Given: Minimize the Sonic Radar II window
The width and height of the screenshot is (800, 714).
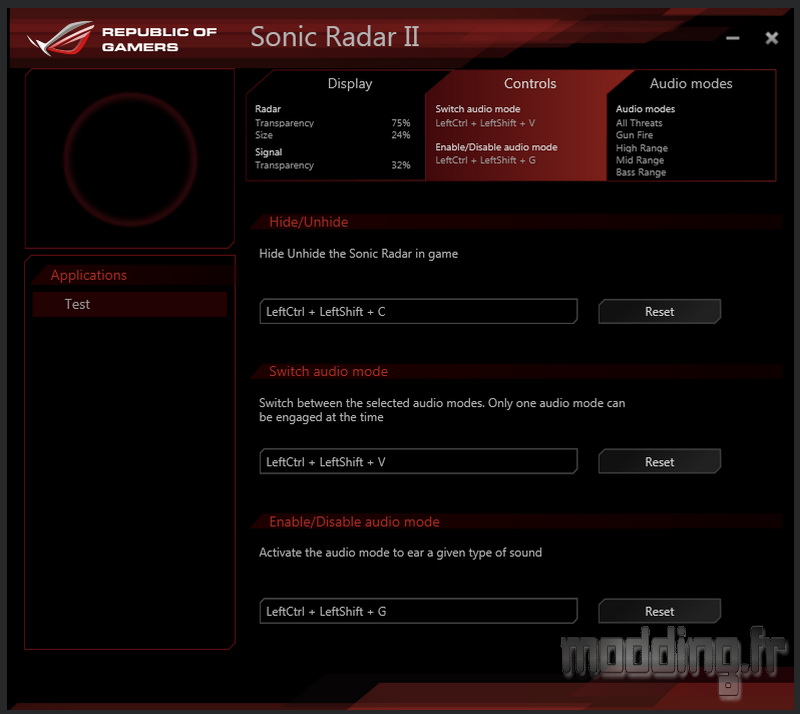Looking at the screenshot, I should [733, 38].
